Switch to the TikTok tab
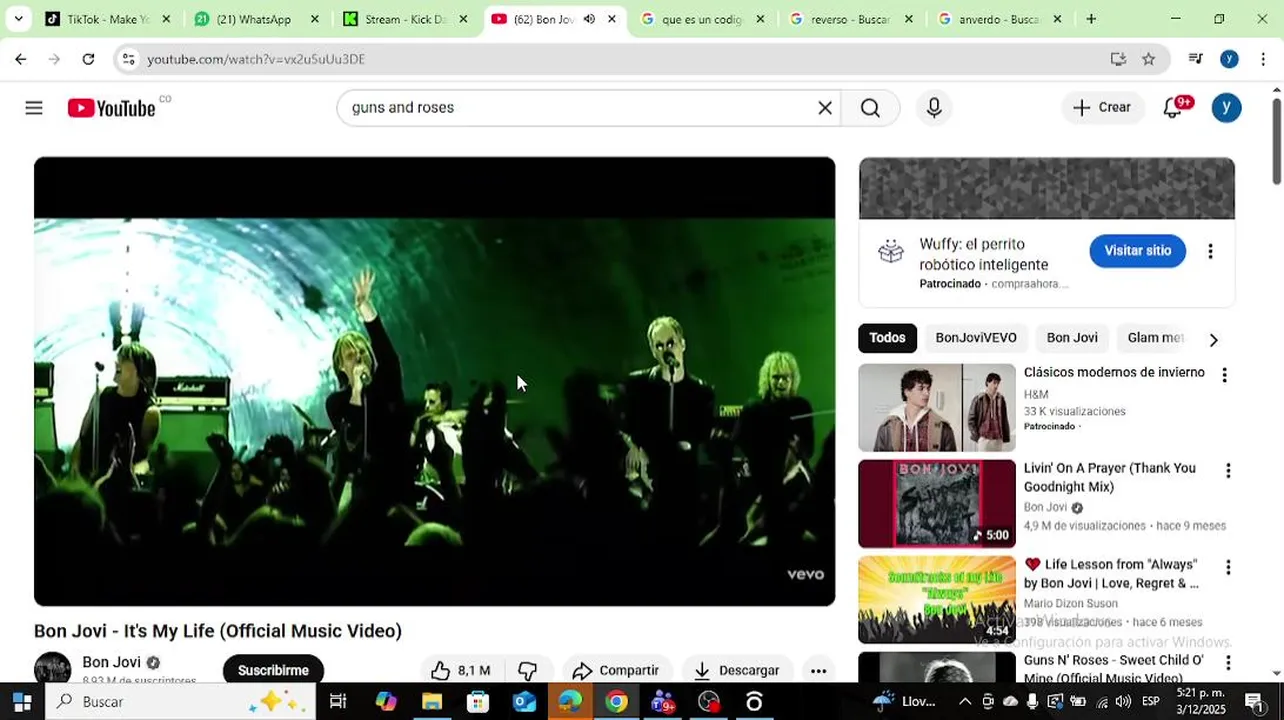This screenshot has height=720, width=1284. pos(108,19)
